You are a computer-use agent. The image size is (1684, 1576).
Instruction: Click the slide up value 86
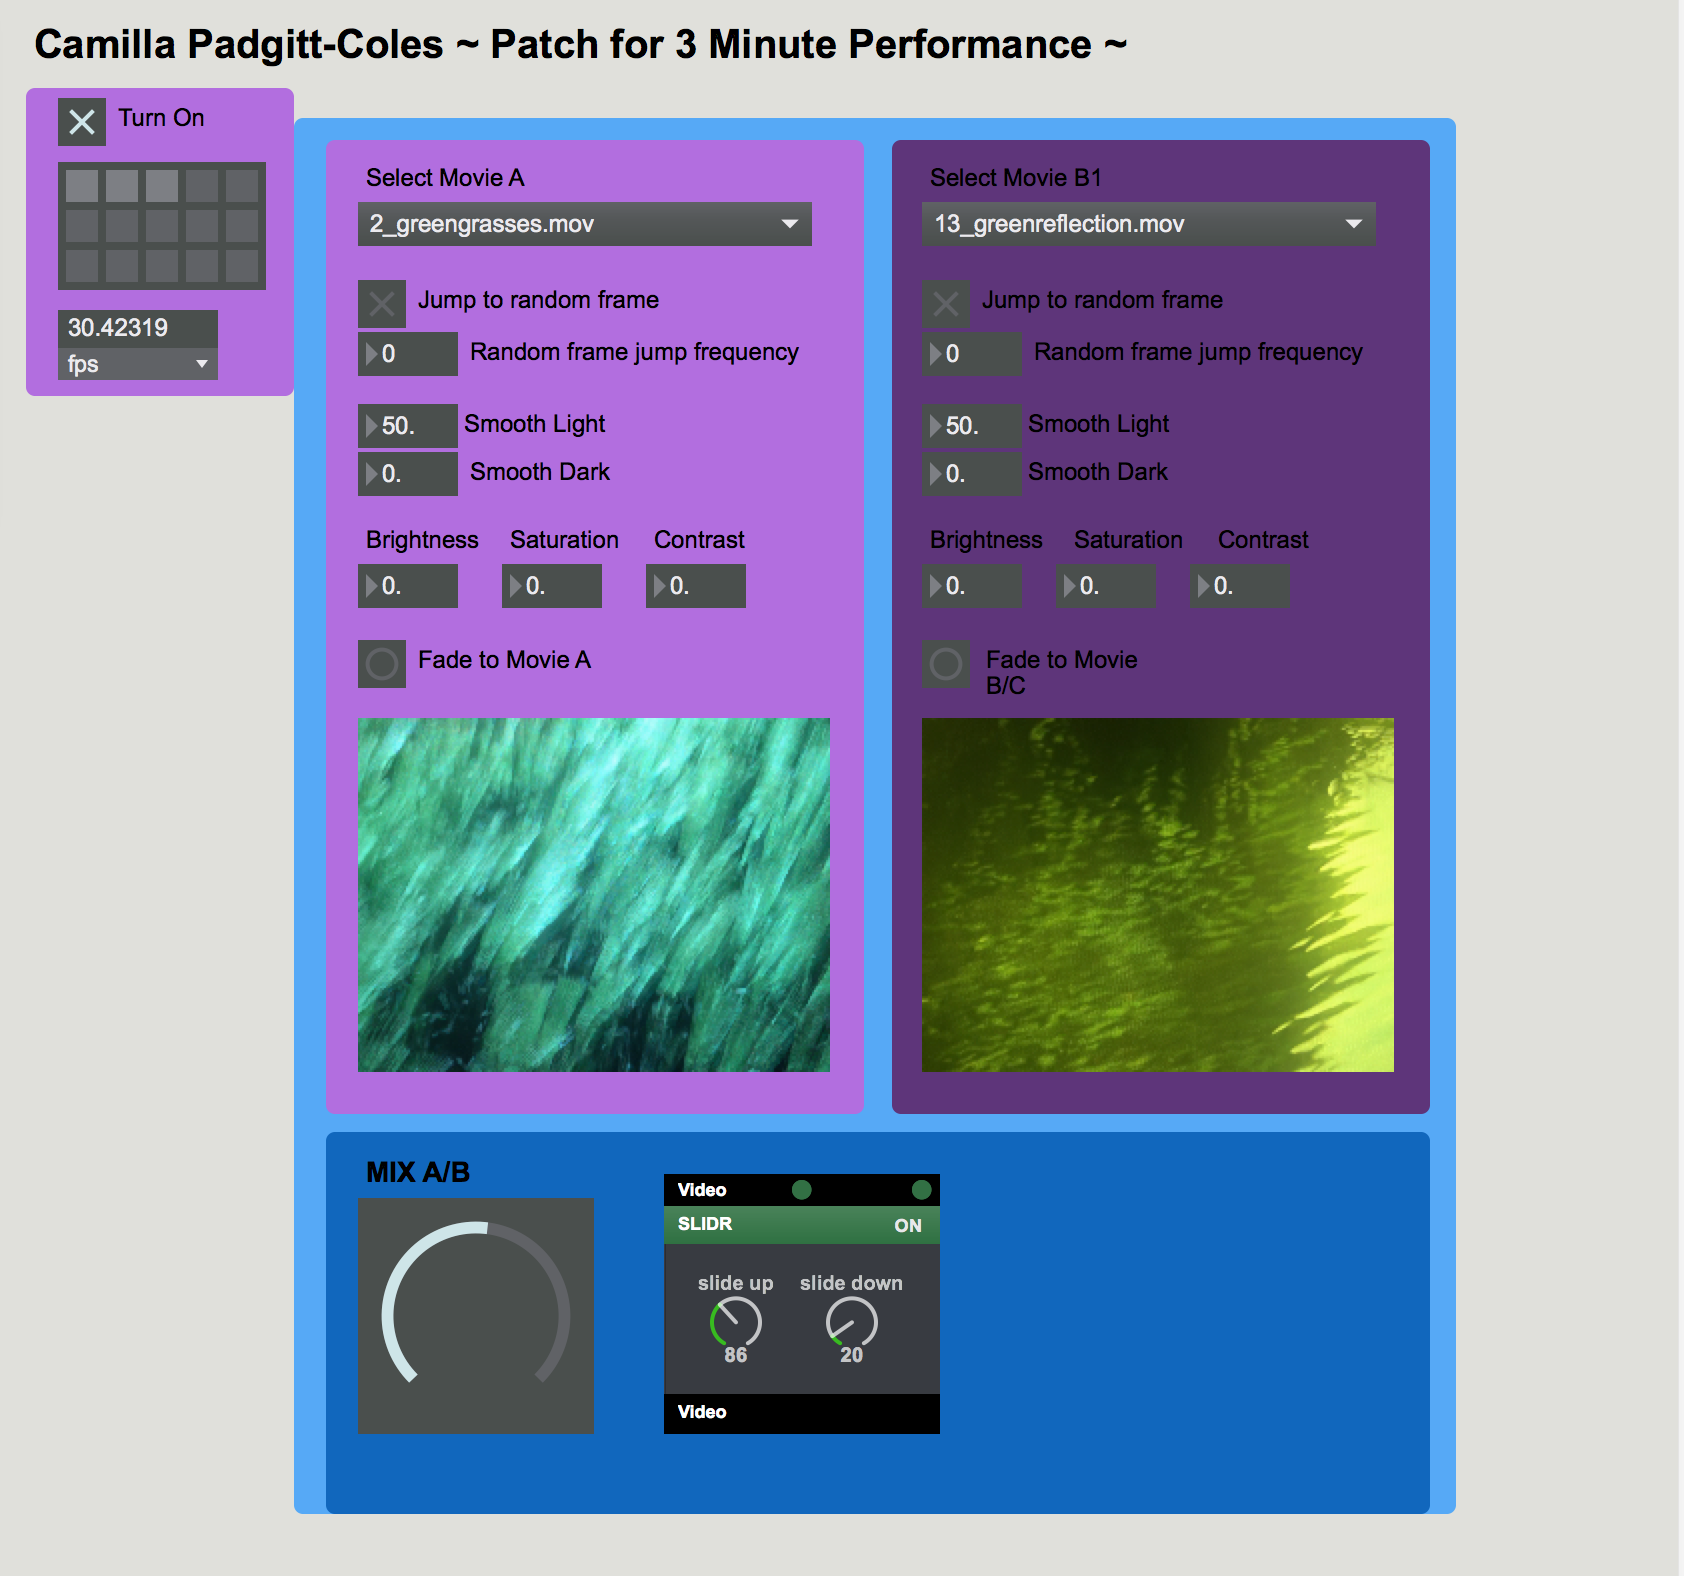[x=736, y=1355]
